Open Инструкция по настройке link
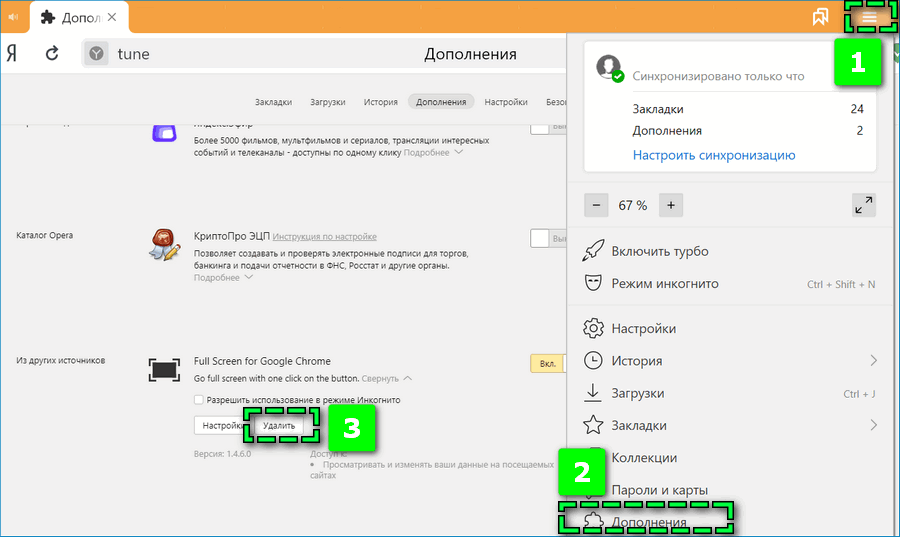Viewport: 900px width, 537px height. click(x=324, y=236)
